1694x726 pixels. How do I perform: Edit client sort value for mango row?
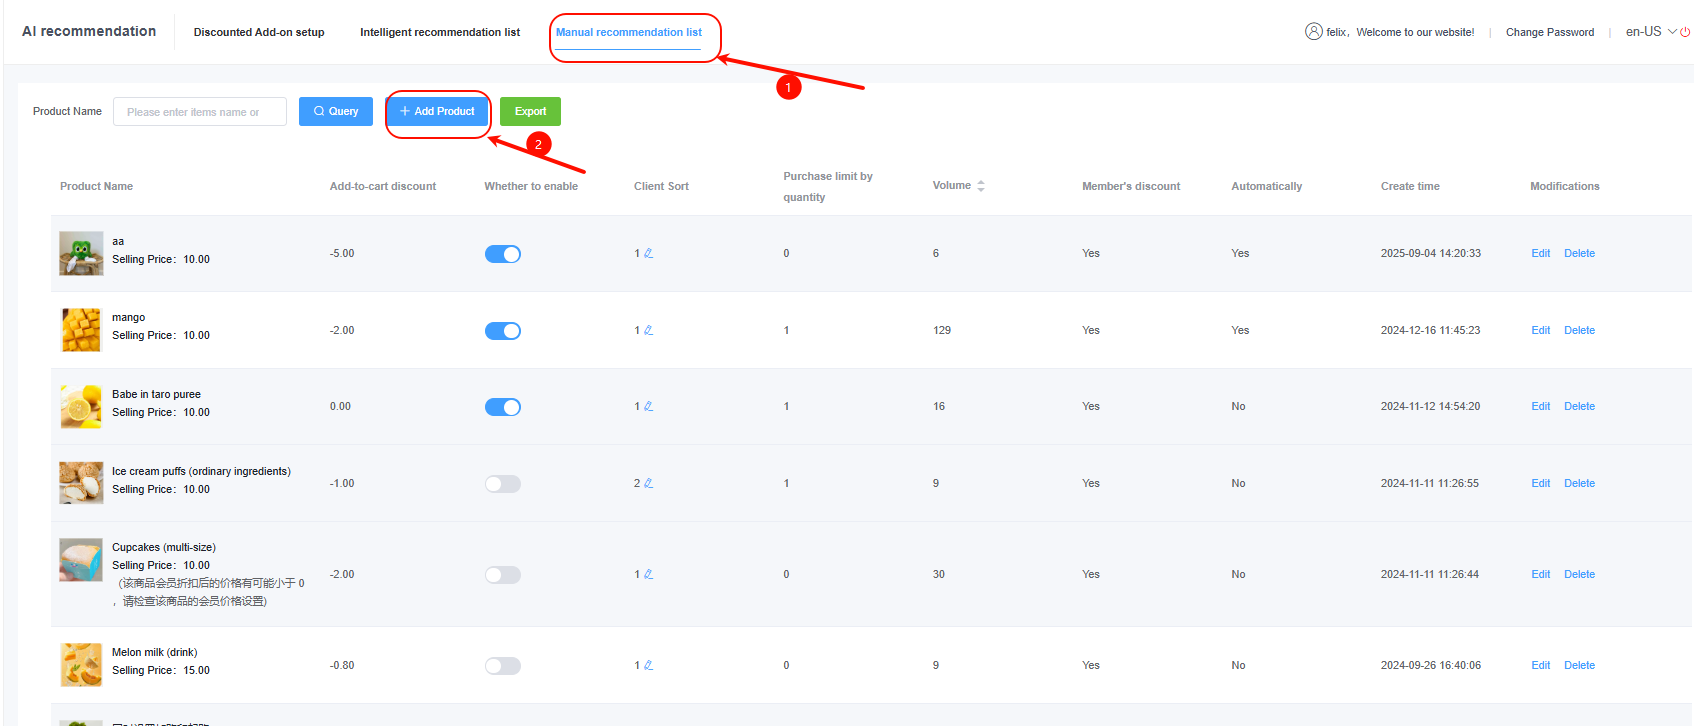coord(648,330)
